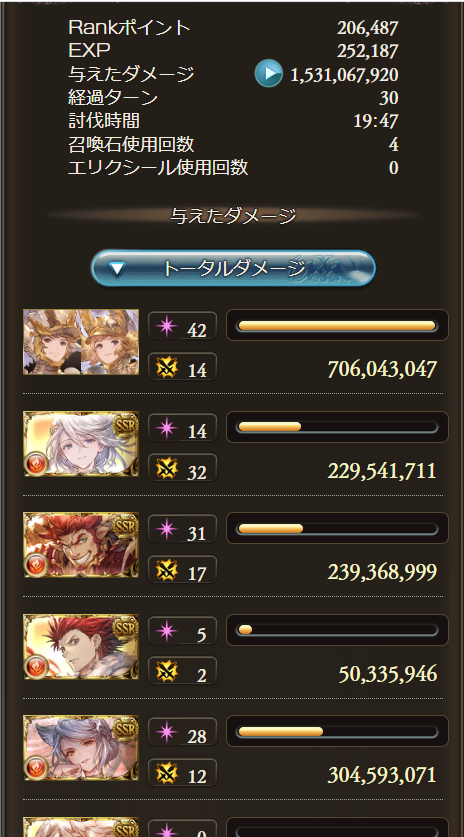Image resolution: width=464 pixels, height=837 pixels.
Task: Click the yellow attack icon showing 12
Action: (x=167, y=772)
